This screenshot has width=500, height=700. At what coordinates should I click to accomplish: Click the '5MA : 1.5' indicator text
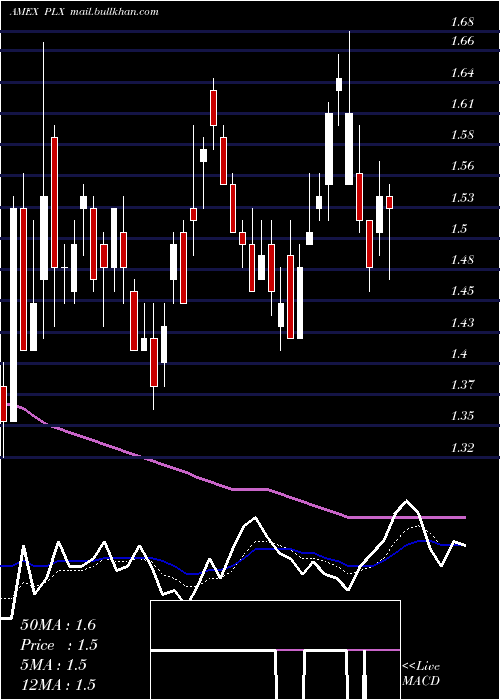click(x=54, y=665)
